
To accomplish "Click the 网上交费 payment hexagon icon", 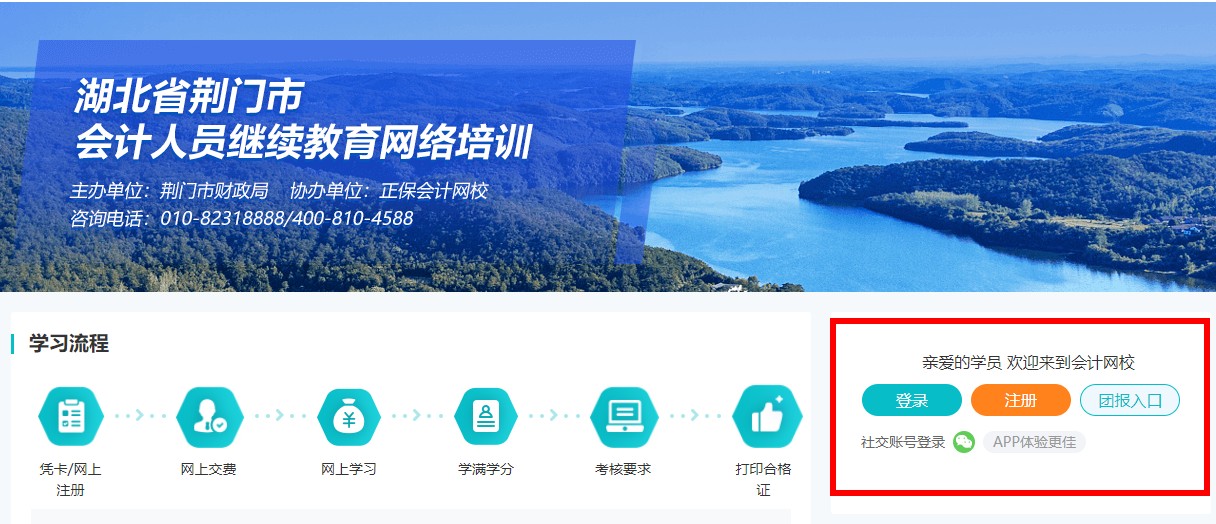I will point(210,417).
